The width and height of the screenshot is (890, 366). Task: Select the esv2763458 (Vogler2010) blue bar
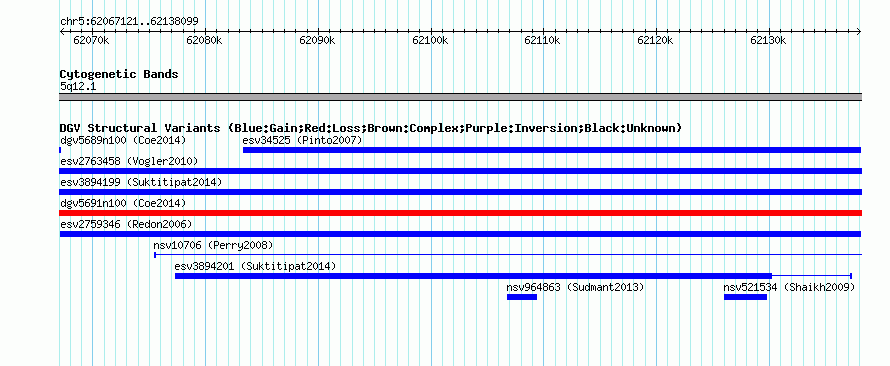[x=460, y=171]
